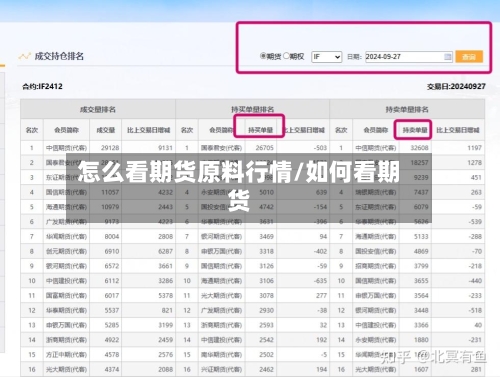
Task: Click short position value 3655
Action: 421,281
